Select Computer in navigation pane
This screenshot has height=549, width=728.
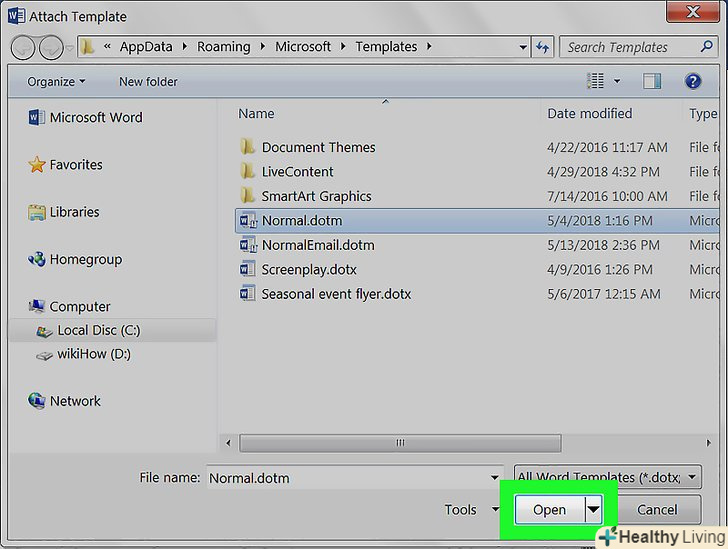[x=69, y=307]
